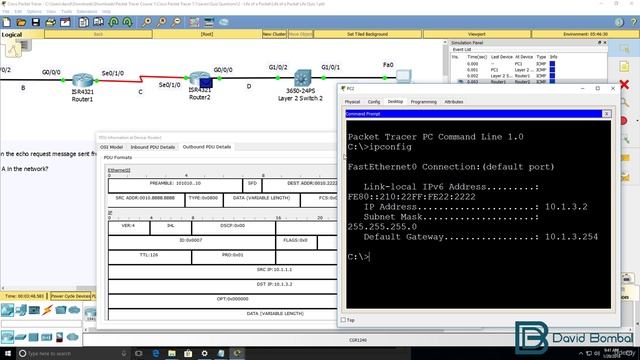Select the Hubs subcategory icon
The height and width of the screenshot is (360, 640).
[33, 337]
